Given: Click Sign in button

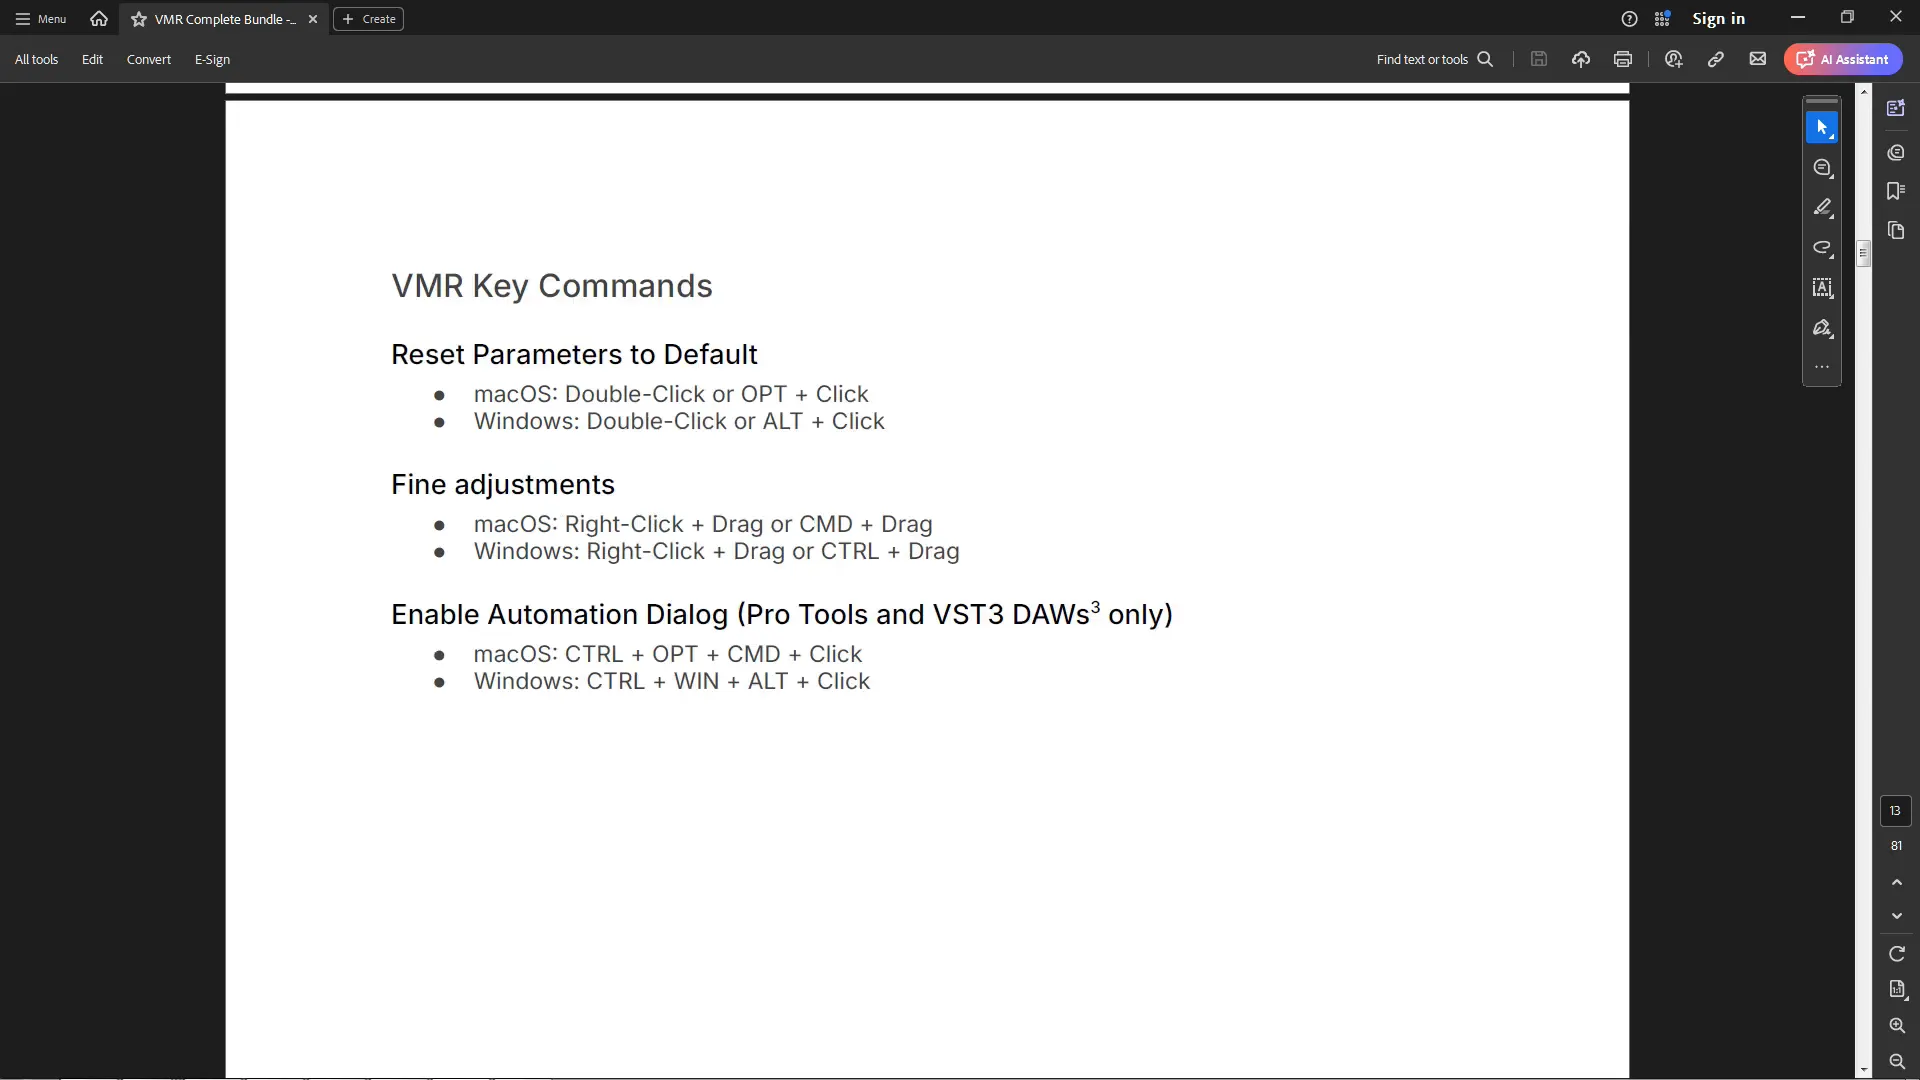Looking at the screenshot, I should [1718, 18].
